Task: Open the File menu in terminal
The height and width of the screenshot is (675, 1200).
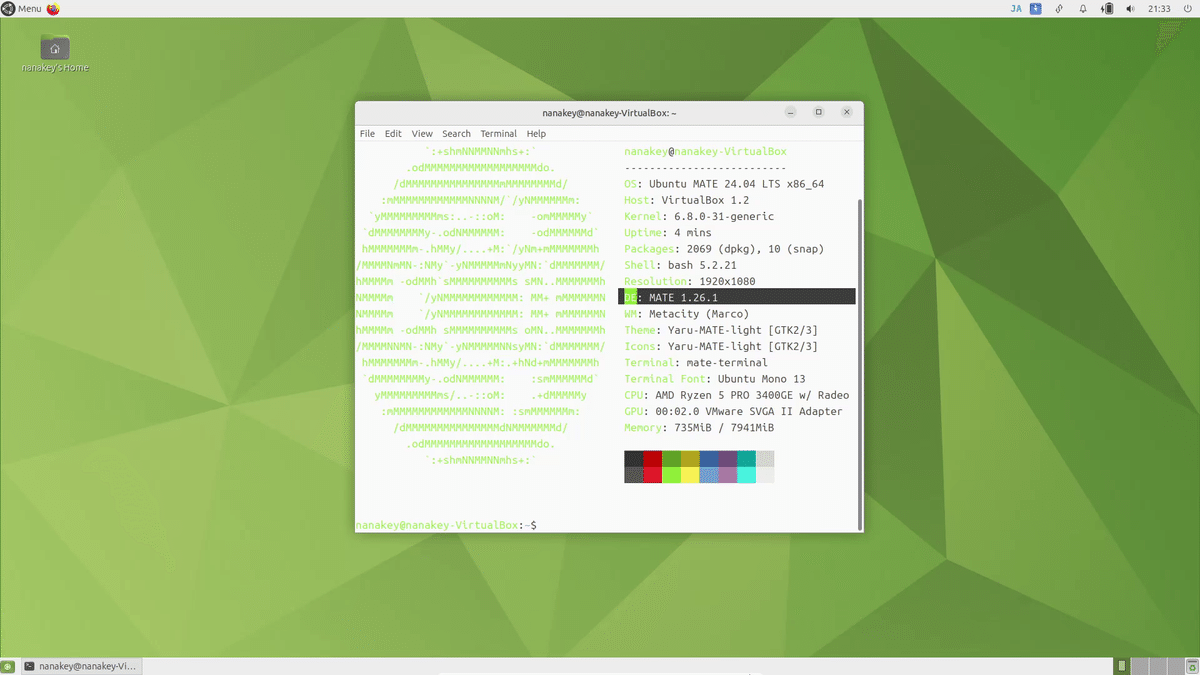Action: (367, 134)
